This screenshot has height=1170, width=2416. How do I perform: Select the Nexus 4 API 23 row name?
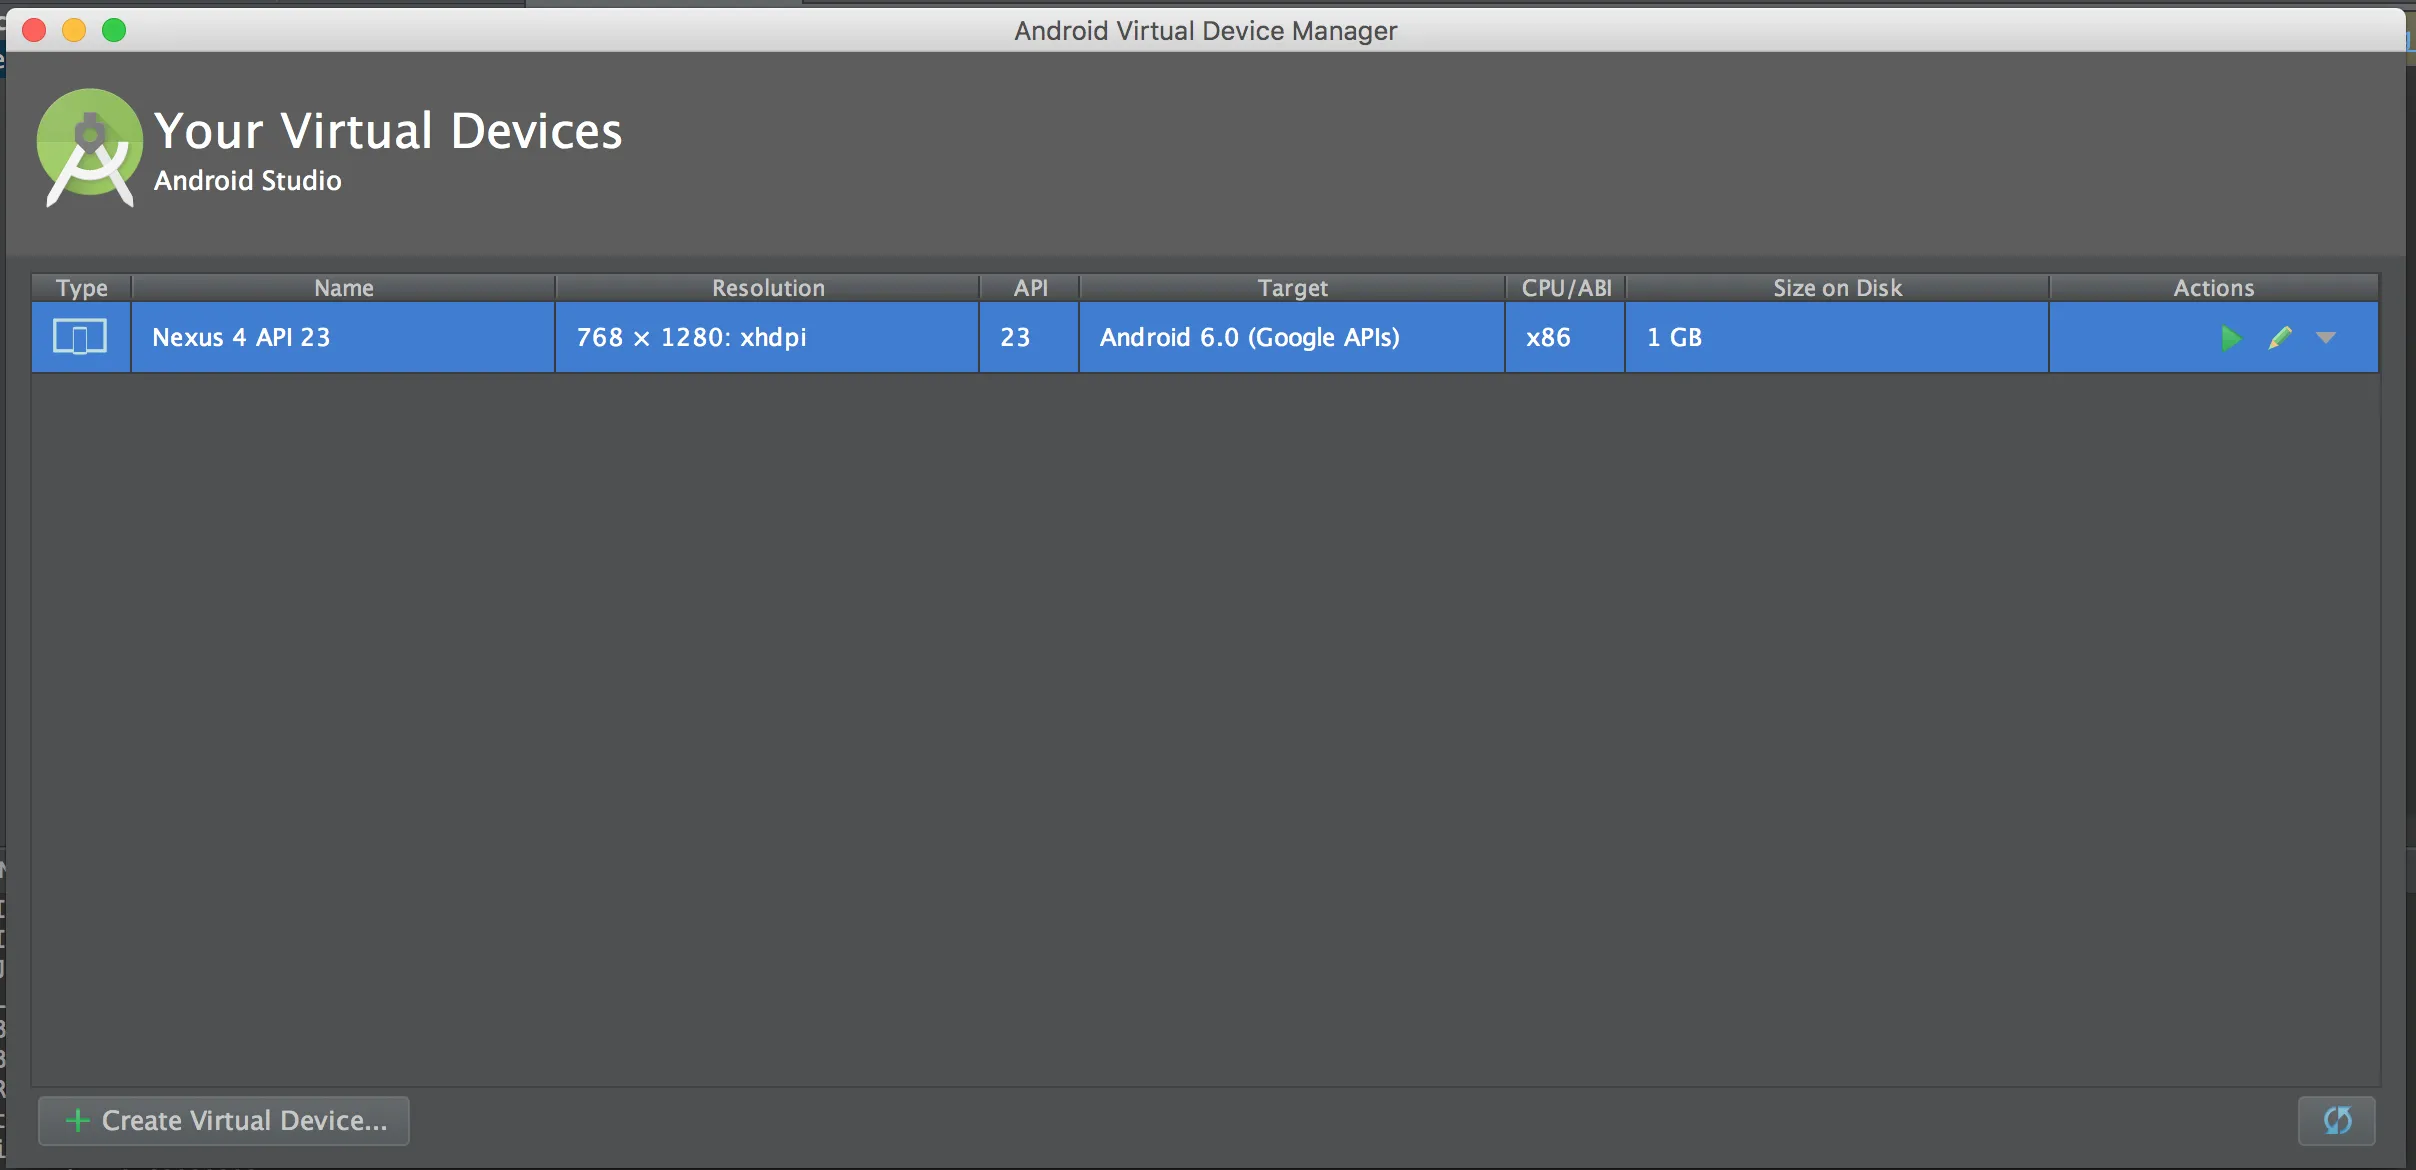pyautogui.click(x=241, y=337)
